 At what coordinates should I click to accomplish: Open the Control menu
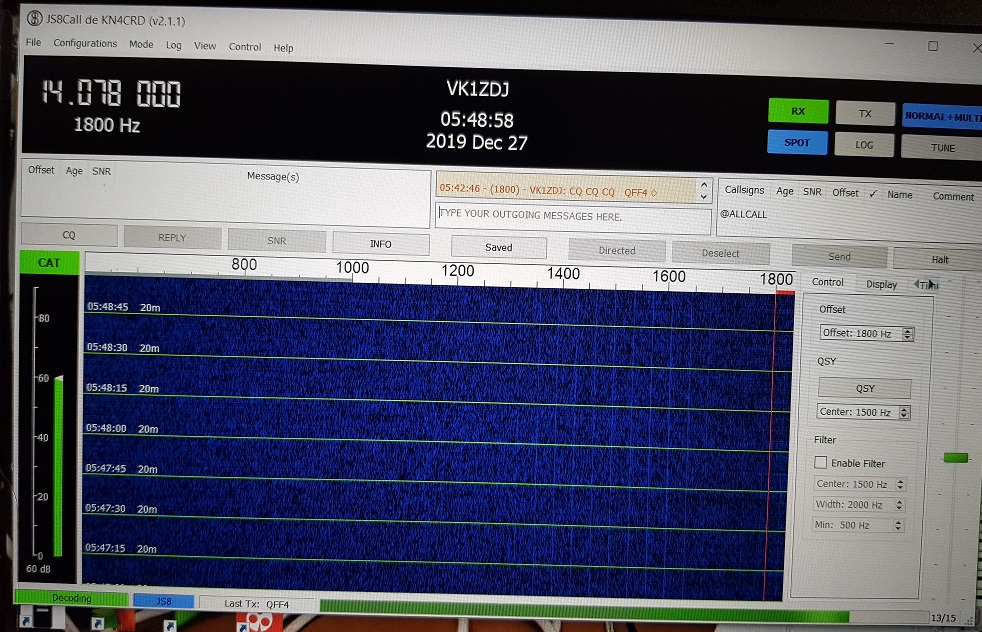point(245,47)
